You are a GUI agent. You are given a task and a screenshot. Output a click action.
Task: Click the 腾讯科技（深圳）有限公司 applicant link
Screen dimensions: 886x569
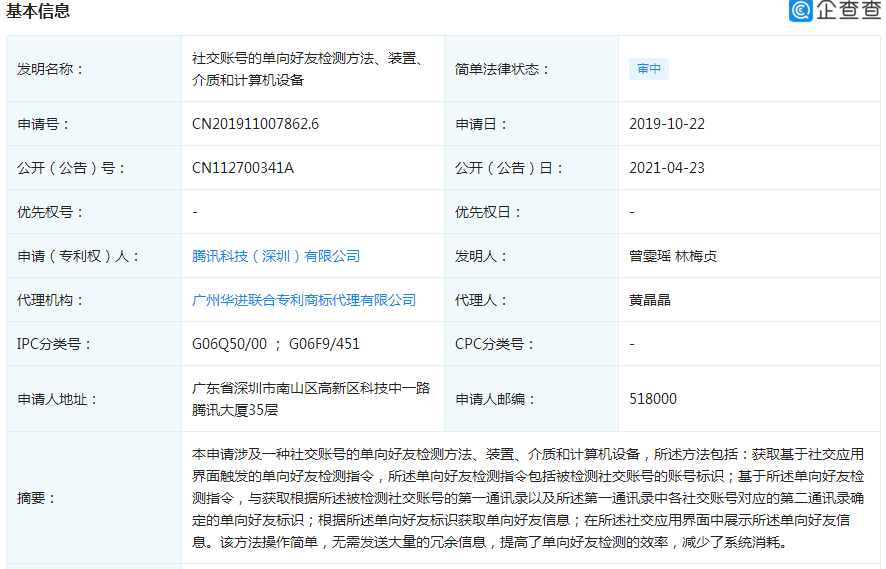click(276, 256)
